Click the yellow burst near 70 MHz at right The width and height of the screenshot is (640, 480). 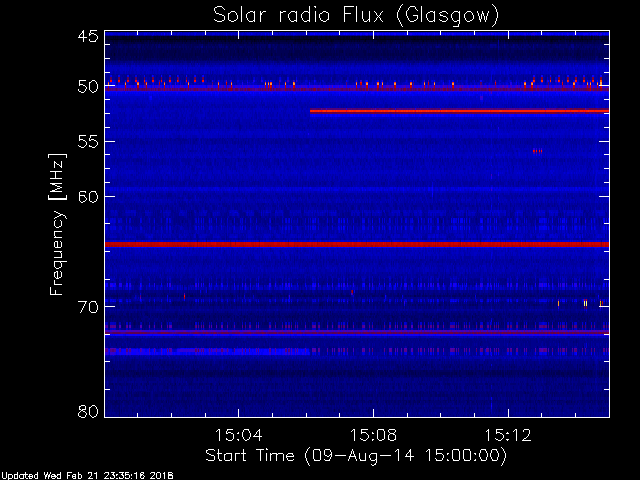pos(585,303)
